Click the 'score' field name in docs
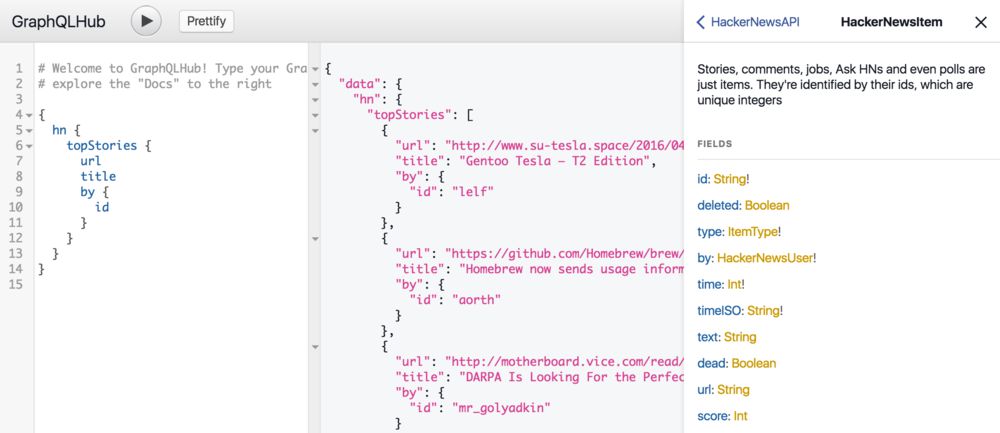Viewport: 1000px width, 433px height. coord(712,416)
